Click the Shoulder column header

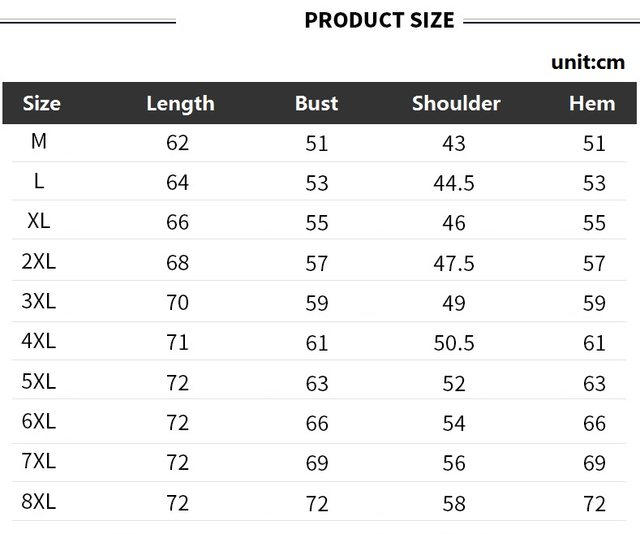pyautogui.click(x=456, y=103)
